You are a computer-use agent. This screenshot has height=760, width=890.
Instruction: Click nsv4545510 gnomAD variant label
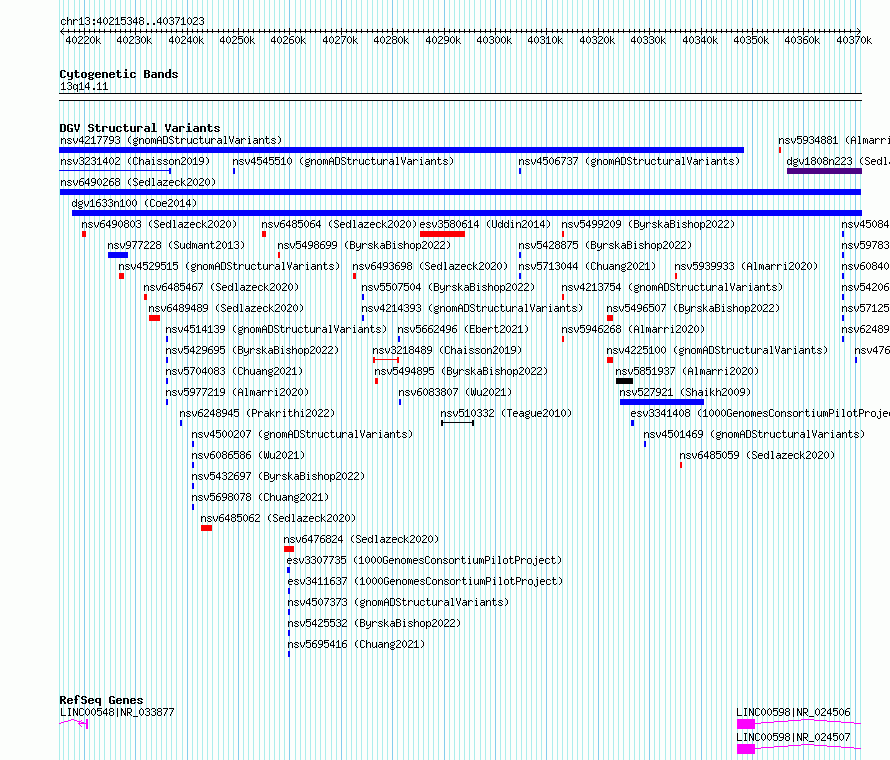343,161
